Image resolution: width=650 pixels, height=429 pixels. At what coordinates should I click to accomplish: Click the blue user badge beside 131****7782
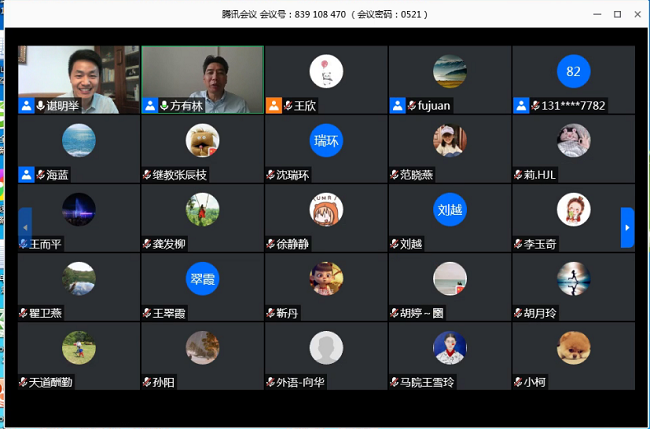tap(521, 105)
